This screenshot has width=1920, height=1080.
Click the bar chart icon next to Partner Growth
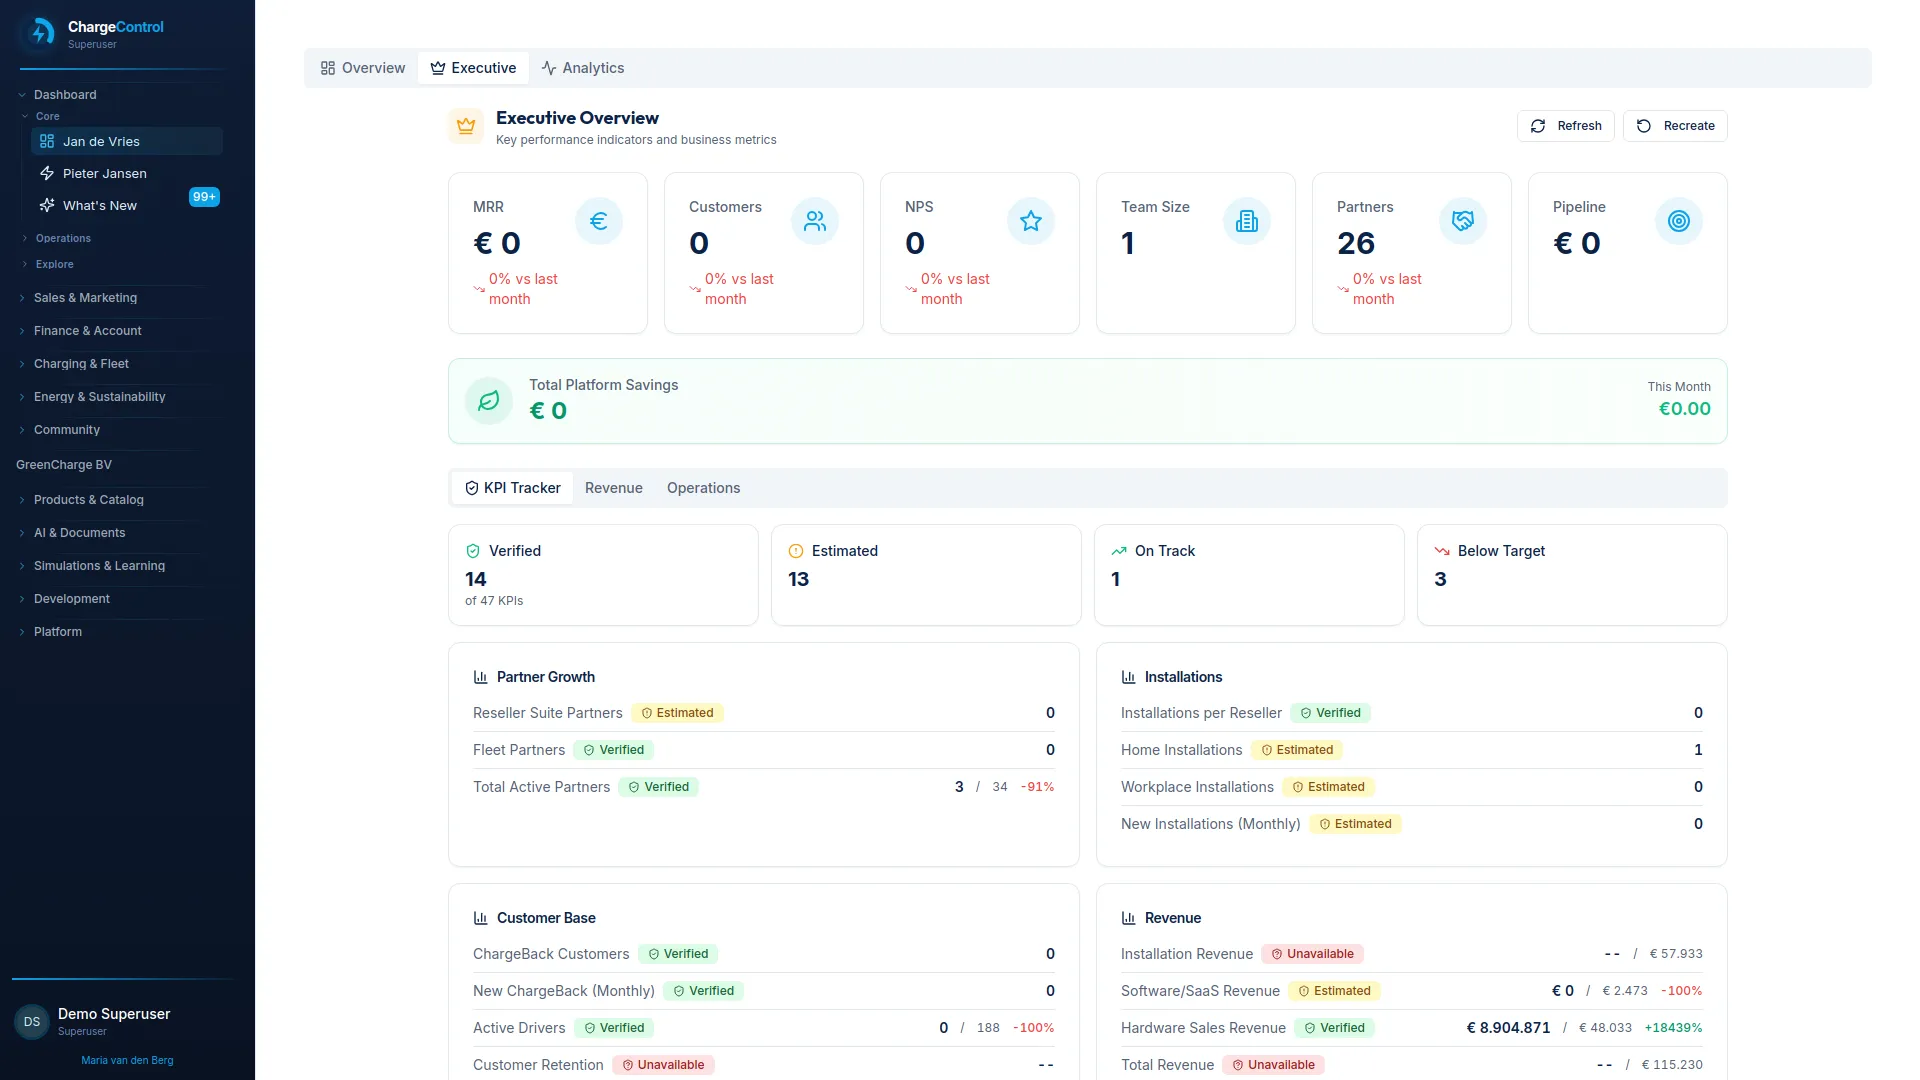(x=480, y=677)
